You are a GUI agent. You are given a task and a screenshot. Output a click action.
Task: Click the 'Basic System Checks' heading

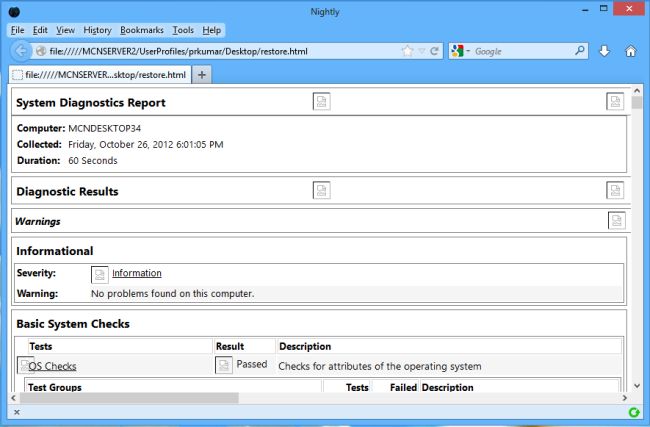pyautogui.click(x=73, y=324)
